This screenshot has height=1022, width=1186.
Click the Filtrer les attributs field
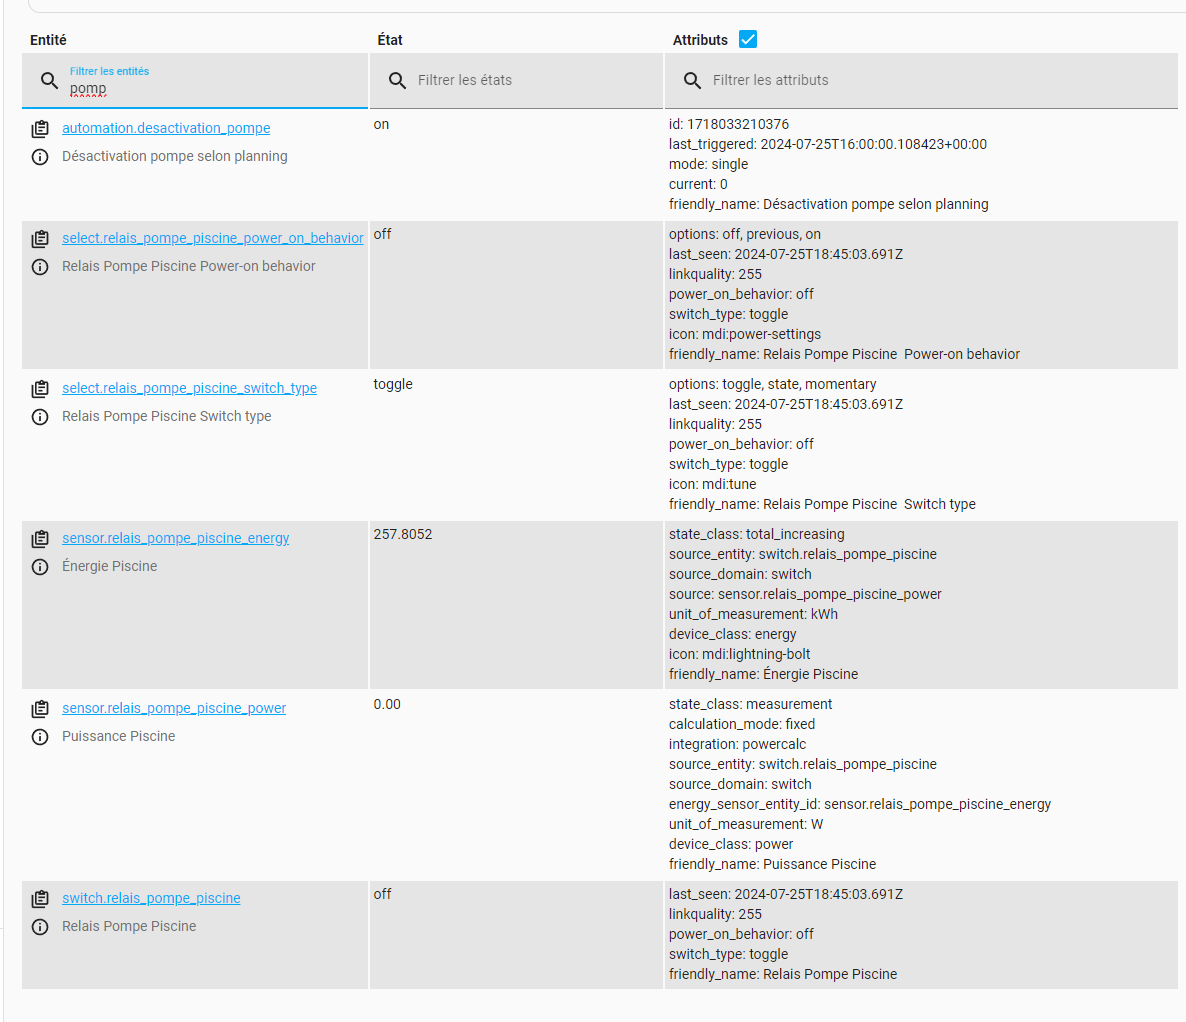coord(921,81)
